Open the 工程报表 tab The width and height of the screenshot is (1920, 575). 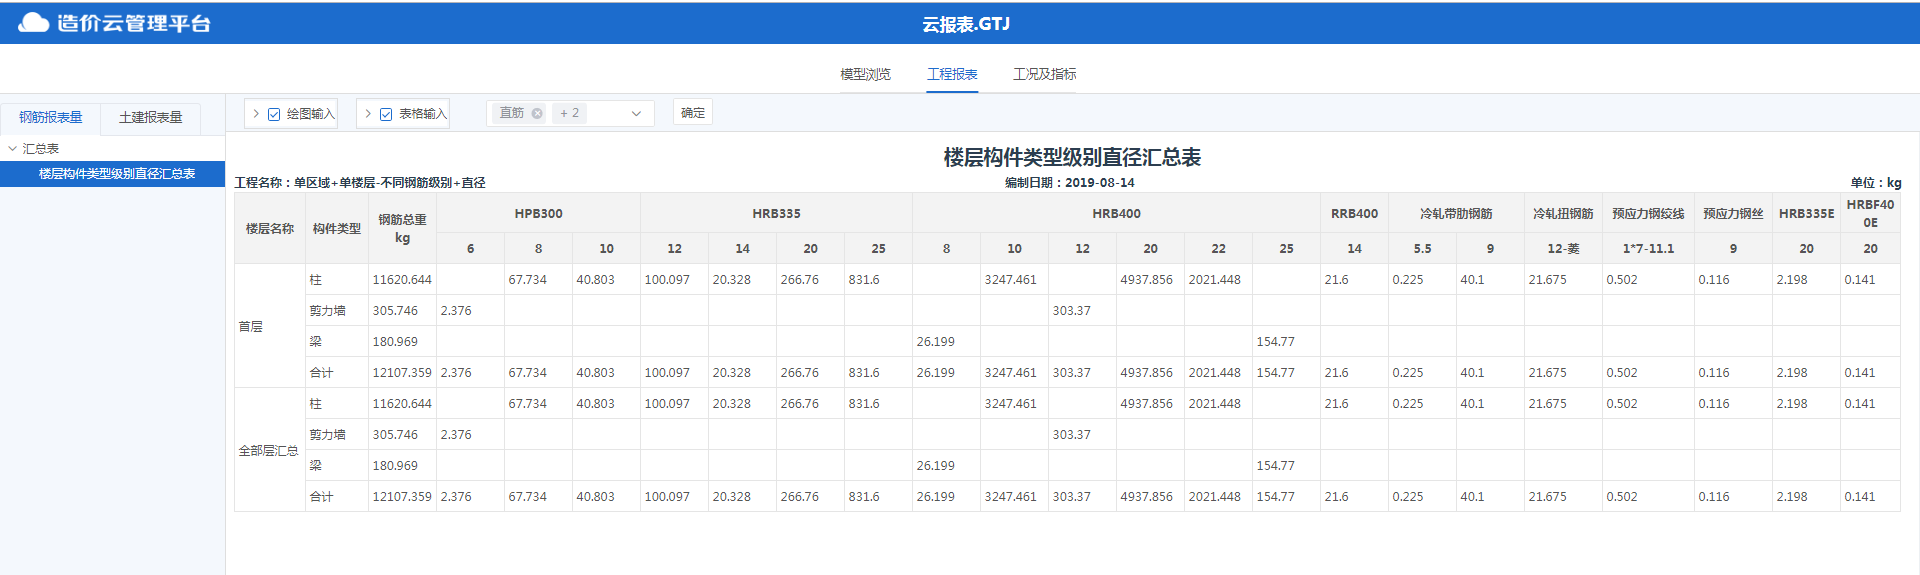(x=952, y=74)
